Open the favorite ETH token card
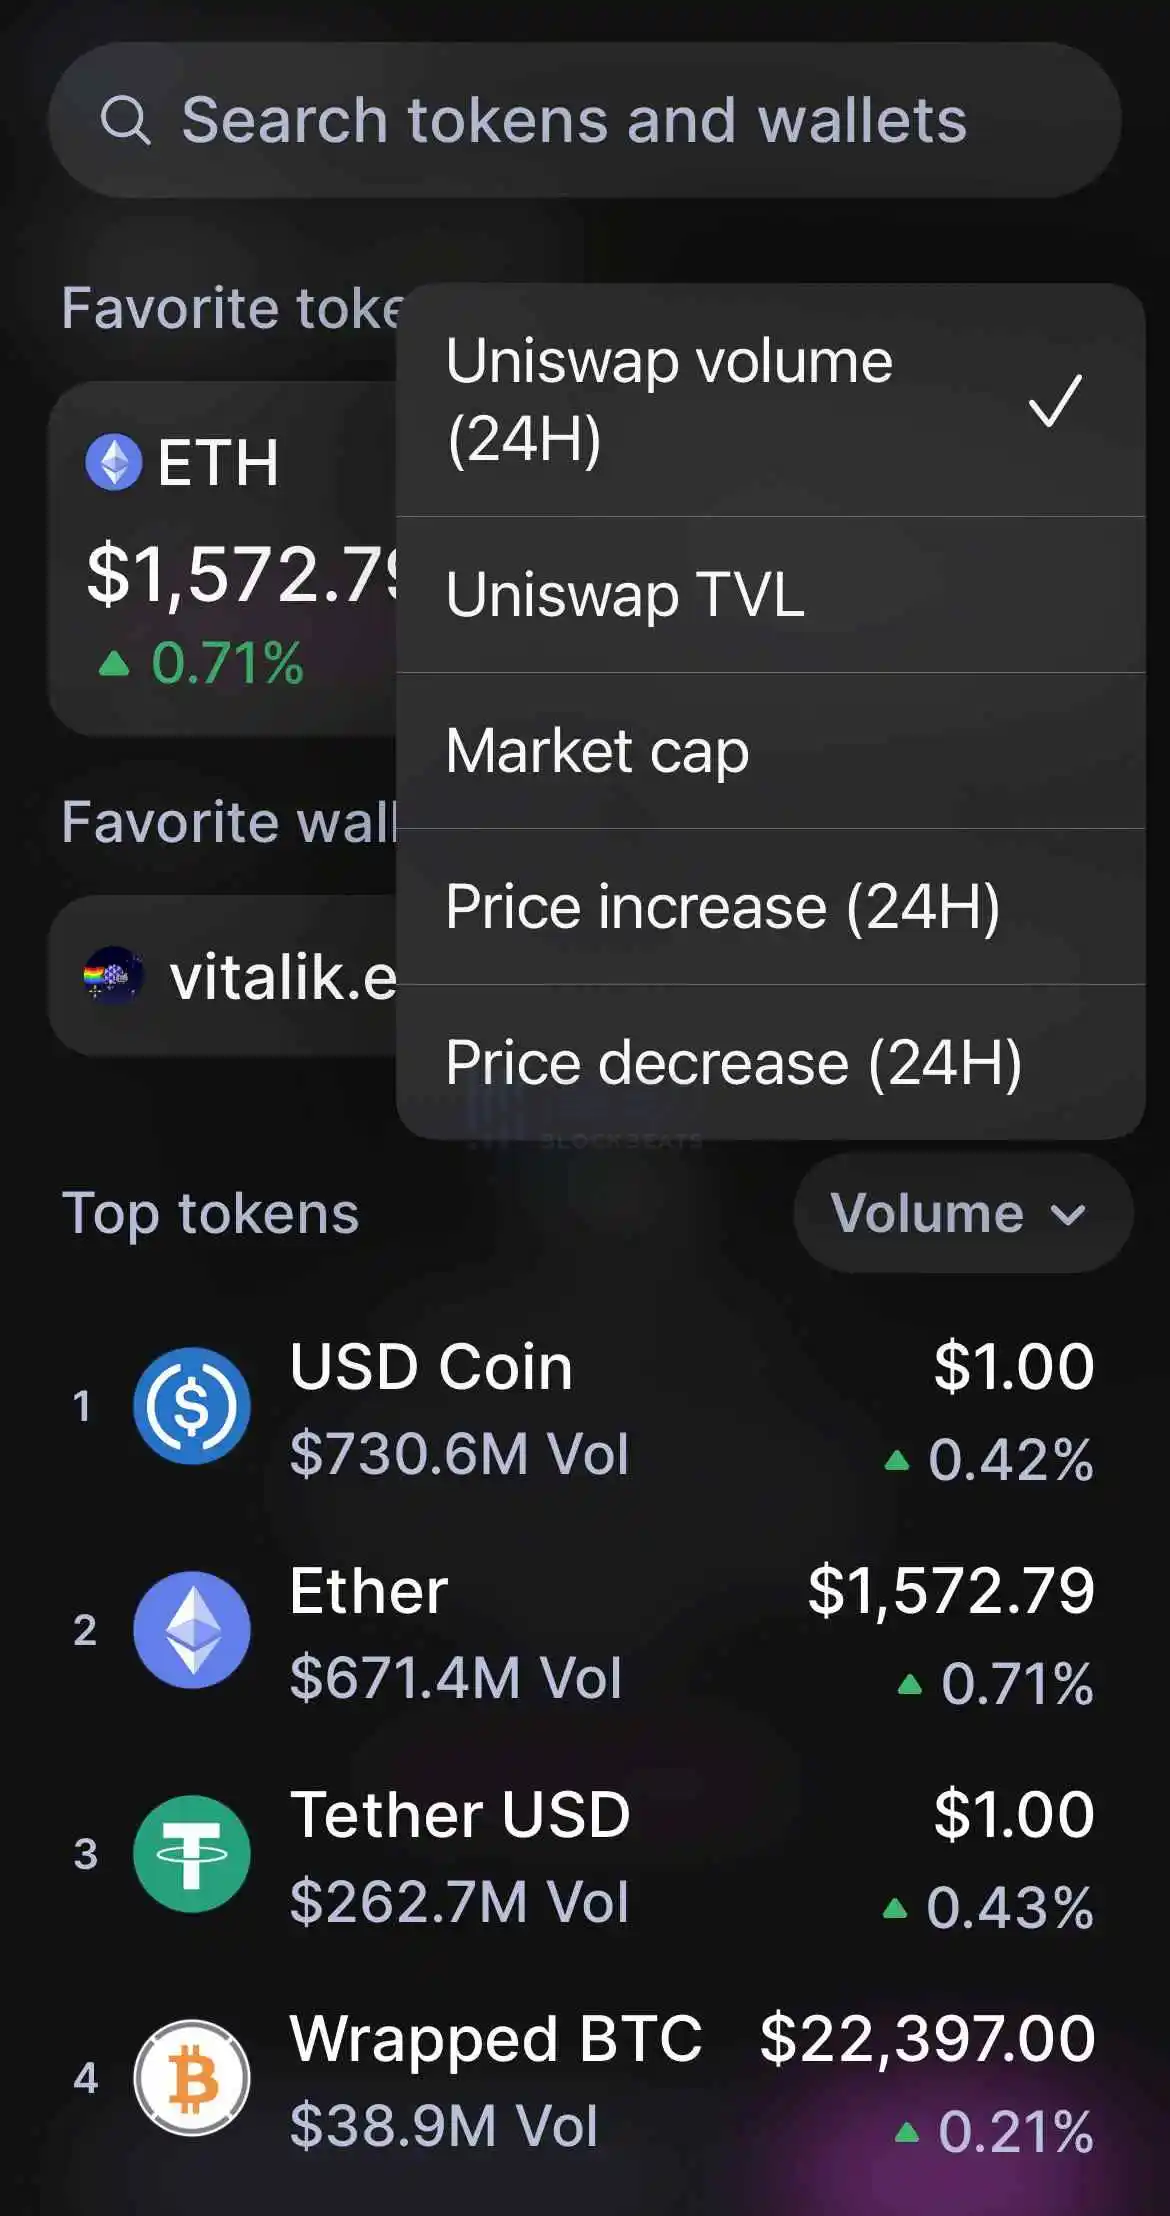The height and width of the screenshot is (2216, 1170). pos(222,560)
